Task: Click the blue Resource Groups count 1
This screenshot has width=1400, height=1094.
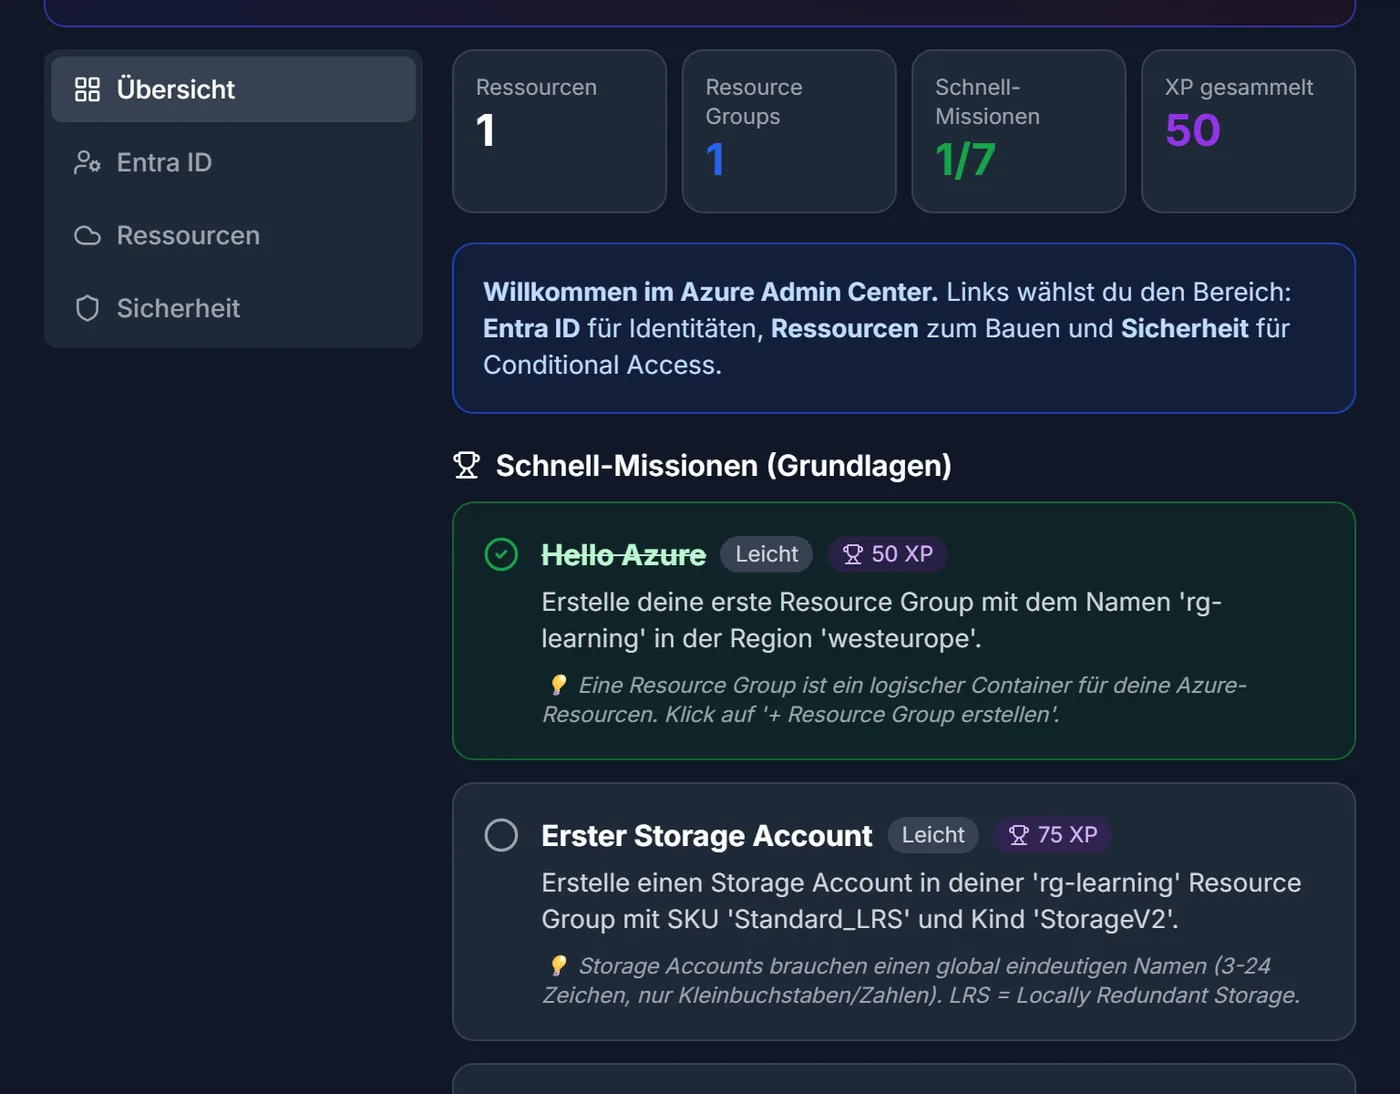Action: click(x=715, y=160)
